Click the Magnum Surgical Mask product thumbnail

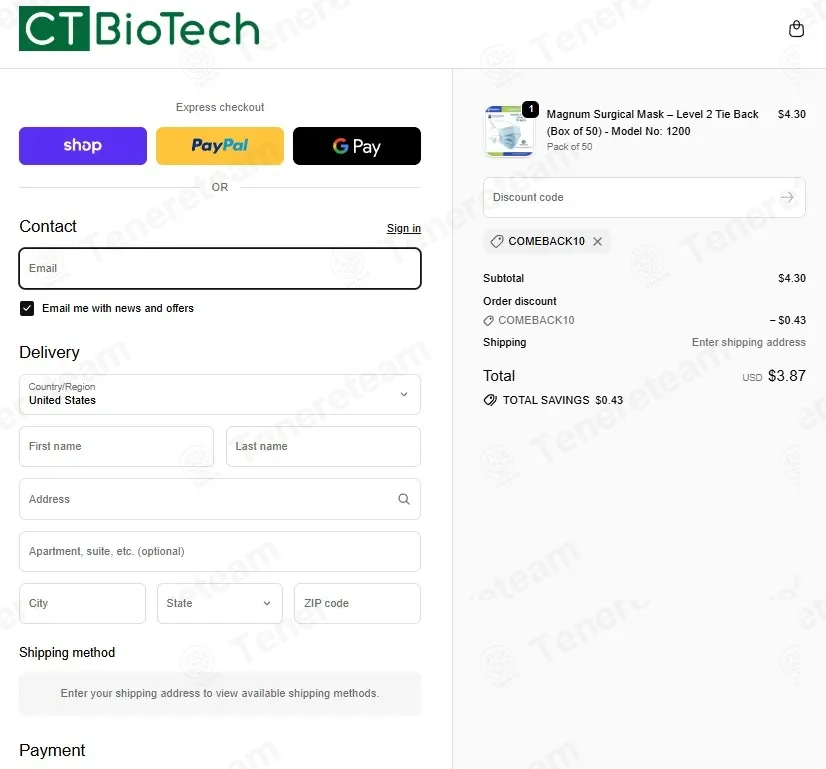[508, 131]
